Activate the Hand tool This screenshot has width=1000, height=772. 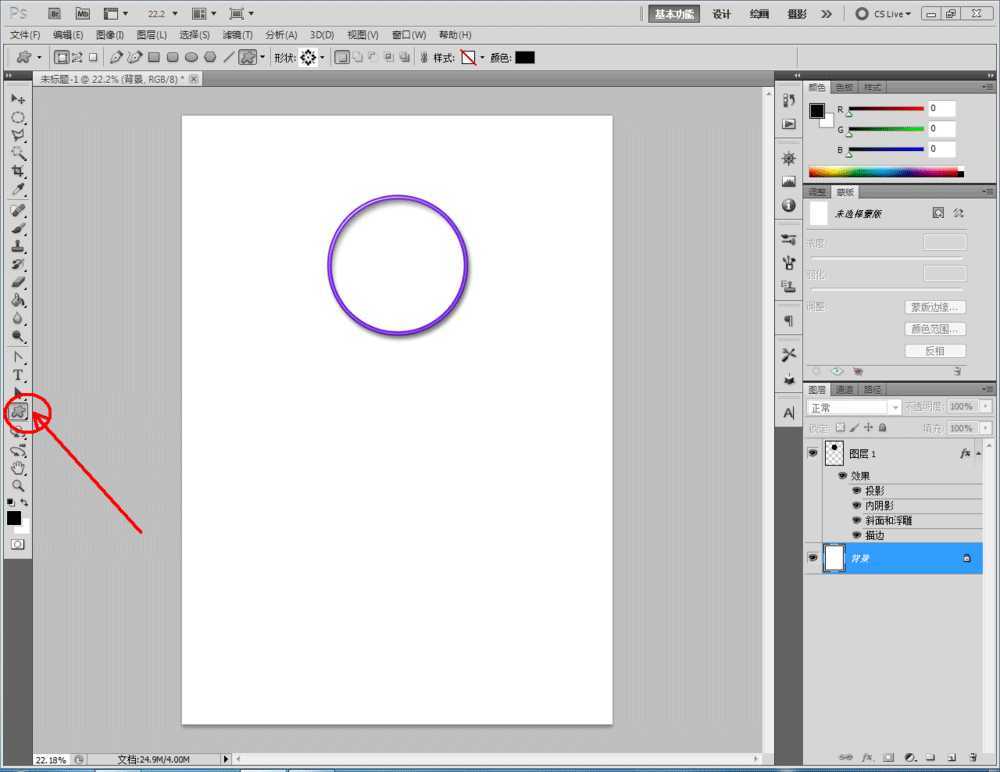(x=18, y=468)
